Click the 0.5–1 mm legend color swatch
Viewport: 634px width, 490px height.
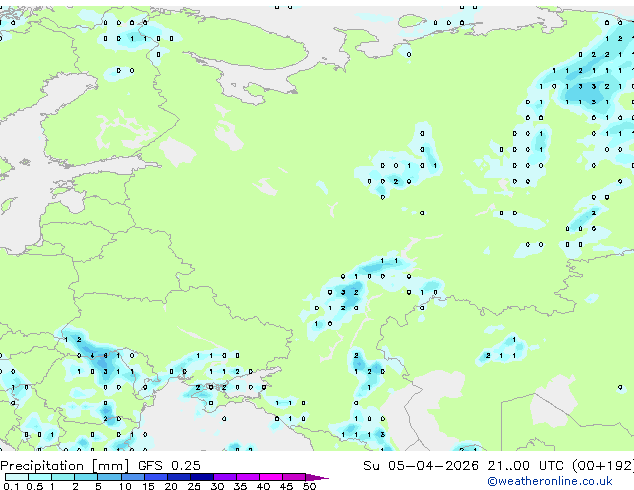[x=40, y=477]
